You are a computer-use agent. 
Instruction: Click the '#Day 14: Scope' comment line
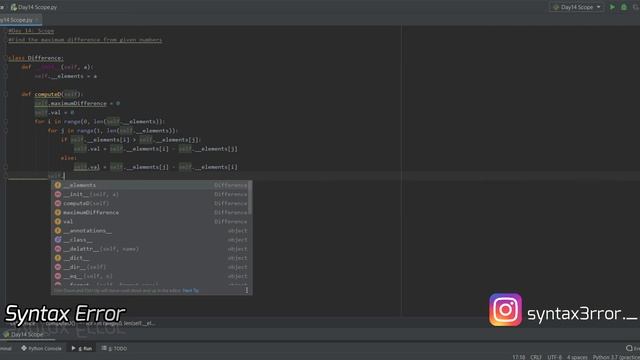[31, 31]
